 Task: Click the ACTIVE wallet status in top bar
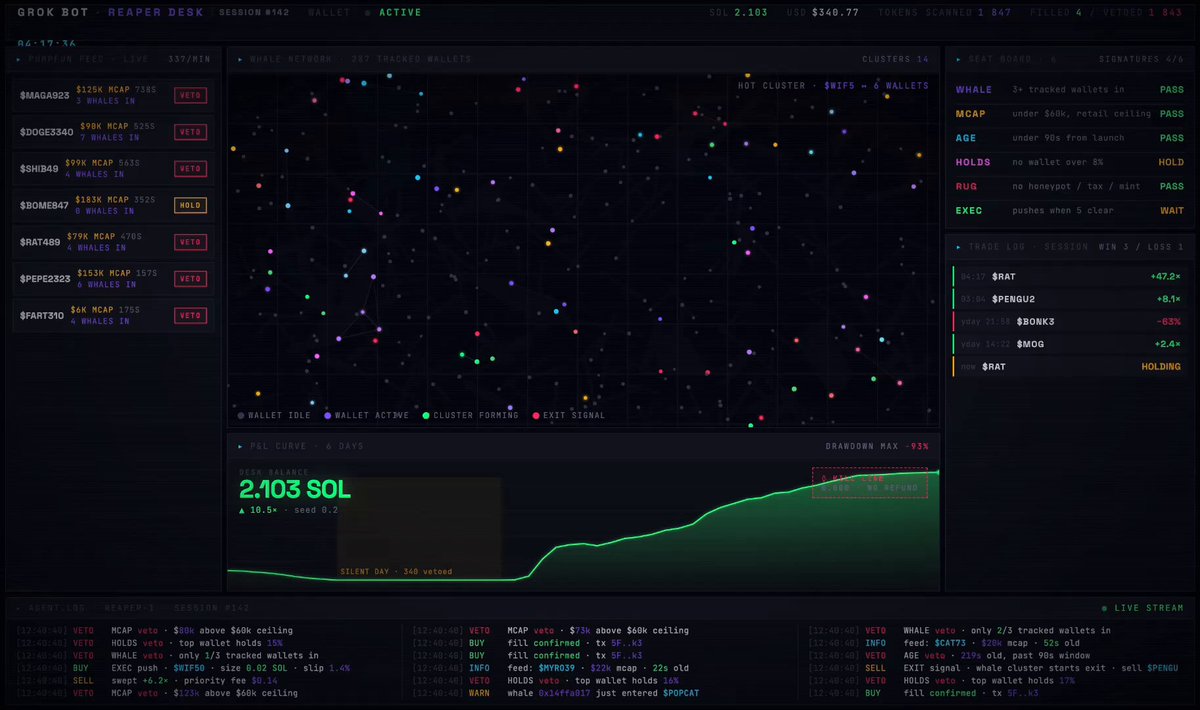(x=400, y=13)
